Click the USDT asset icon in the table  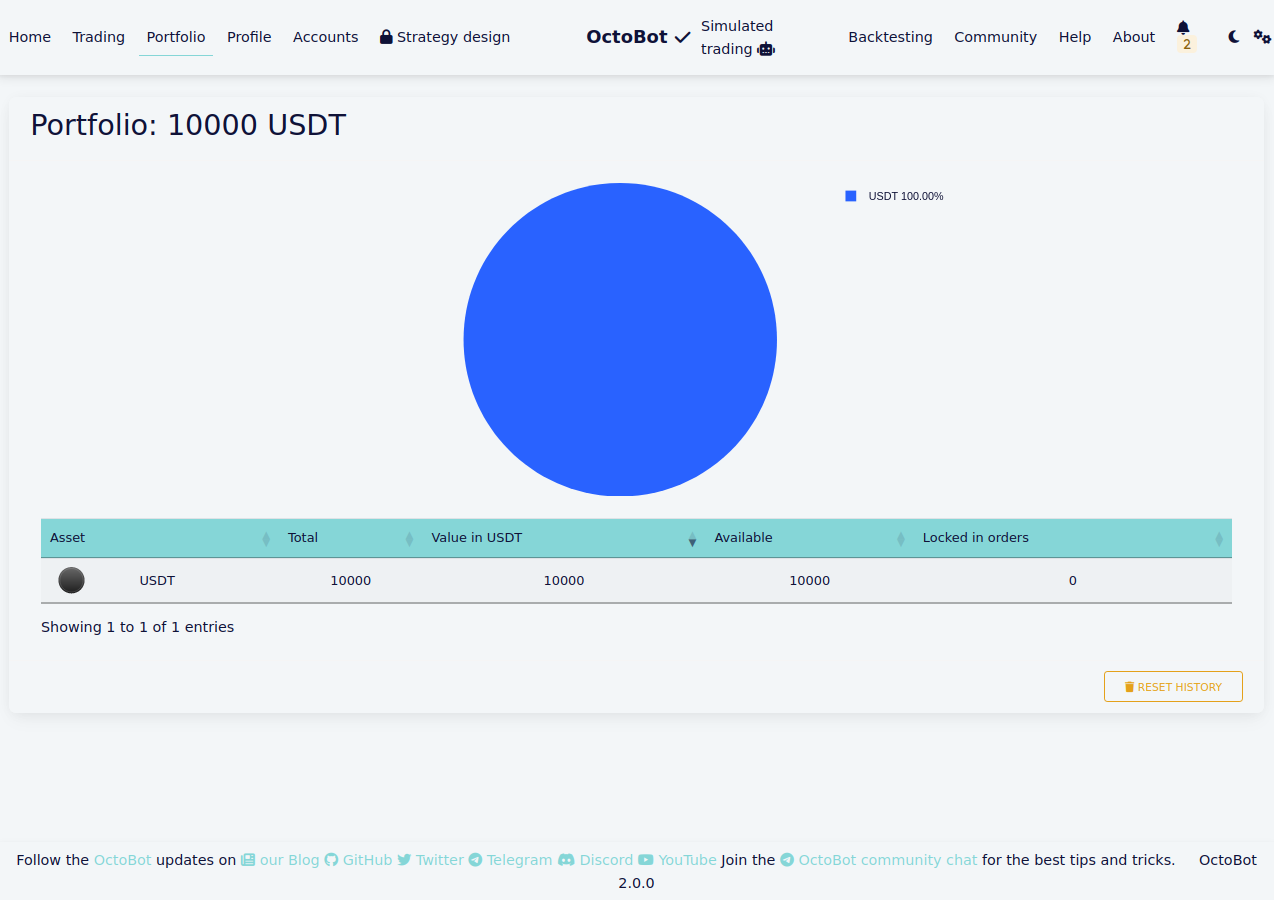click(x=71, y=580)
